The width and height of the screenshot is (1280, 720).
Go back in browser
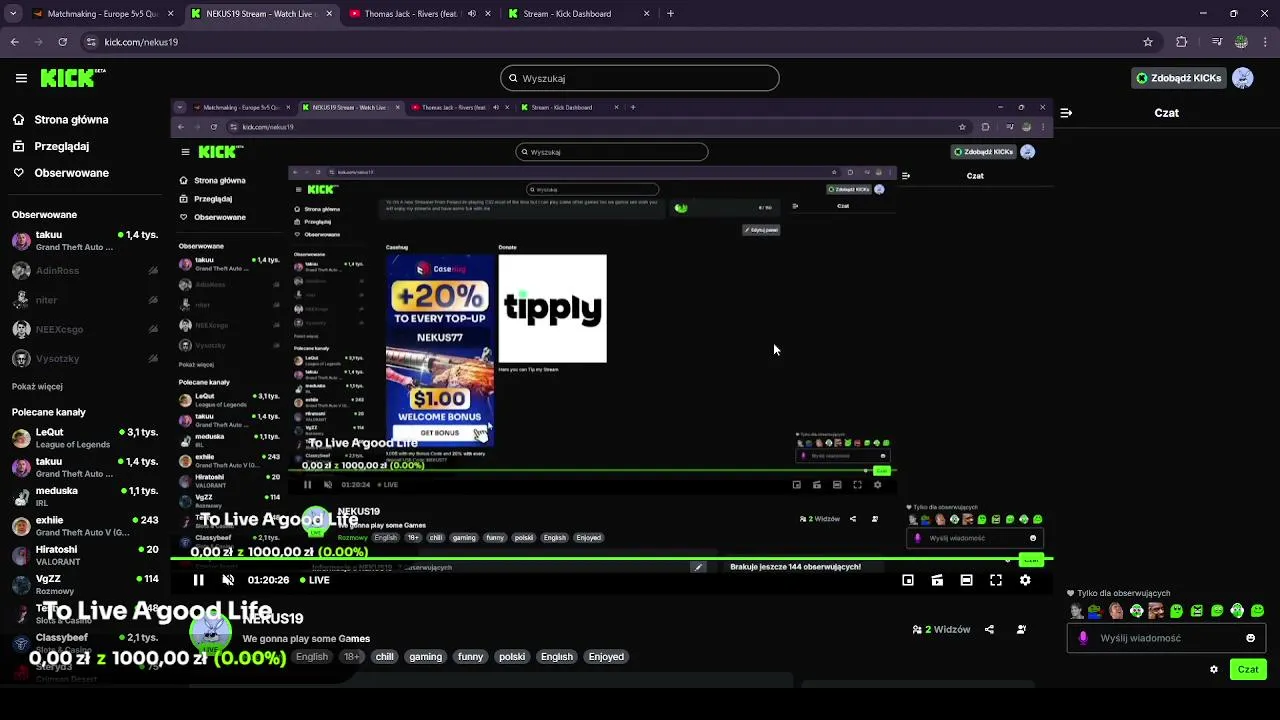(x=14, y=42)
